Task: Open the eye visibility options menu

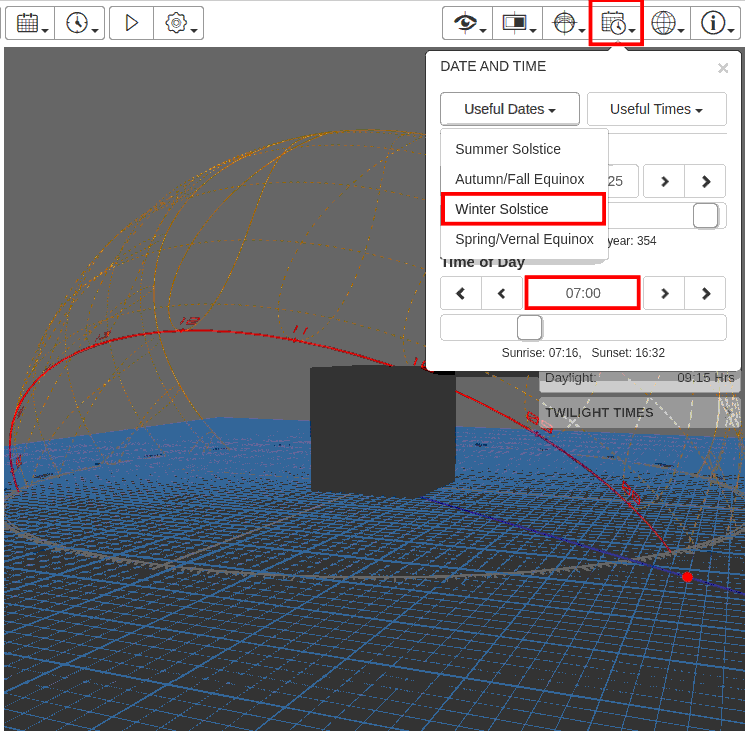Action: pyautogui.click(x=468, y=23)
